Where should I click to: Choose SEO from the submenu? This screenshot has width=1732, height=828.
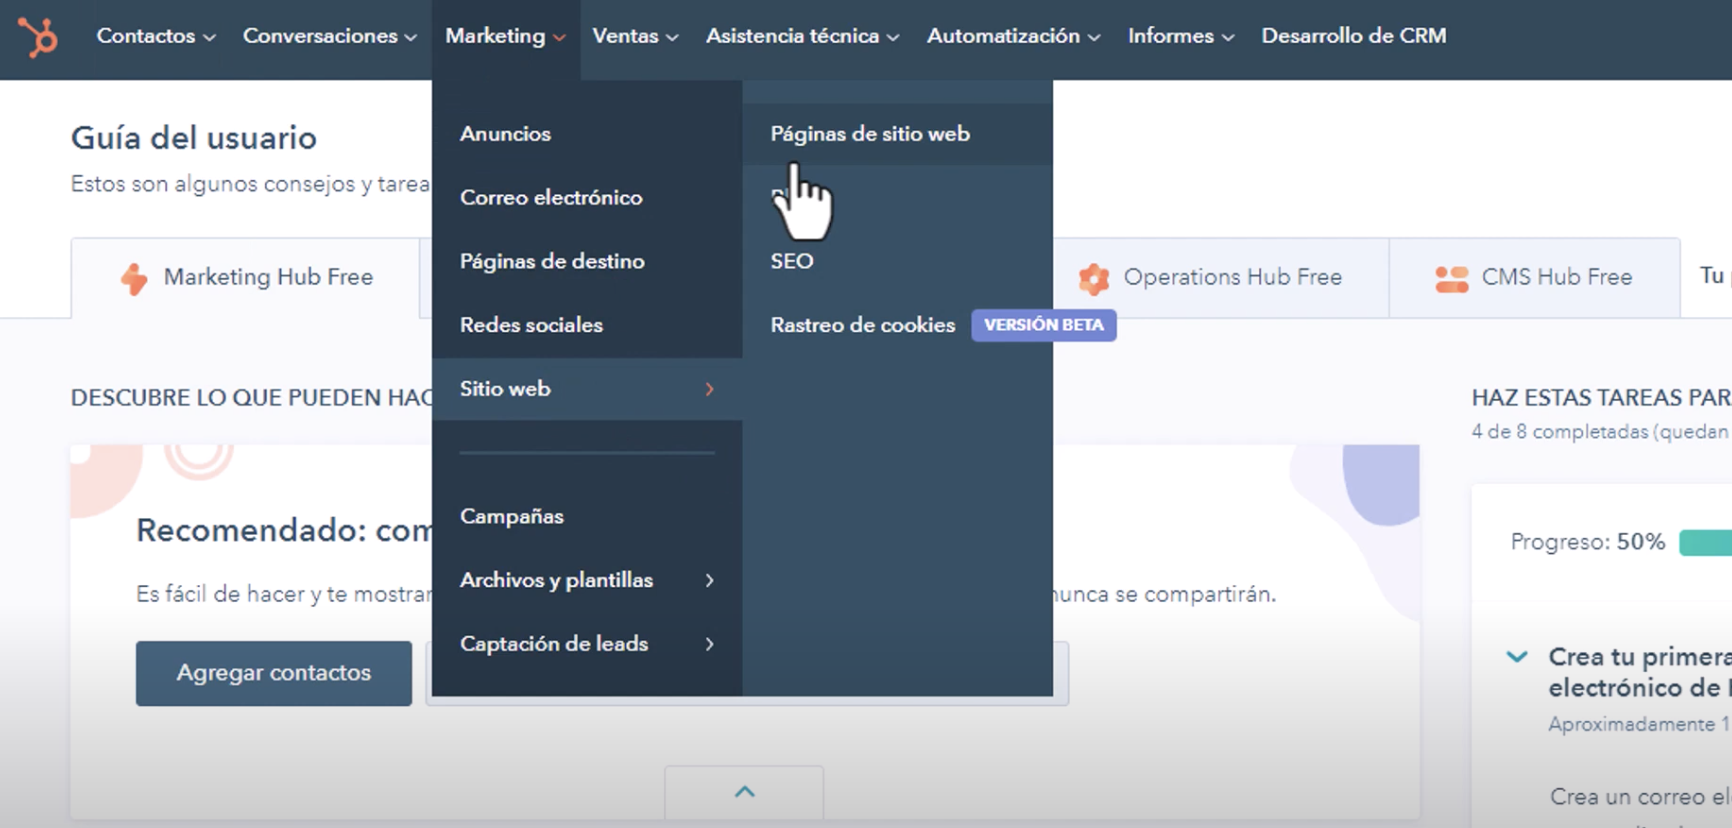click(791, 262)
